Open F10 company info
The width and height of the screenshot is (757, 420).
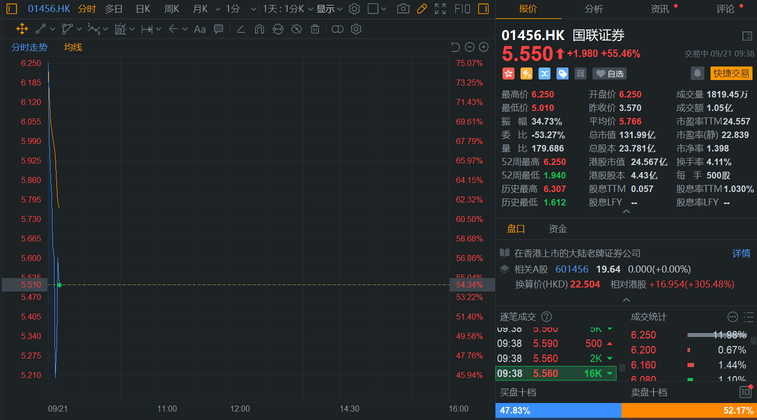tap(462, 9)
